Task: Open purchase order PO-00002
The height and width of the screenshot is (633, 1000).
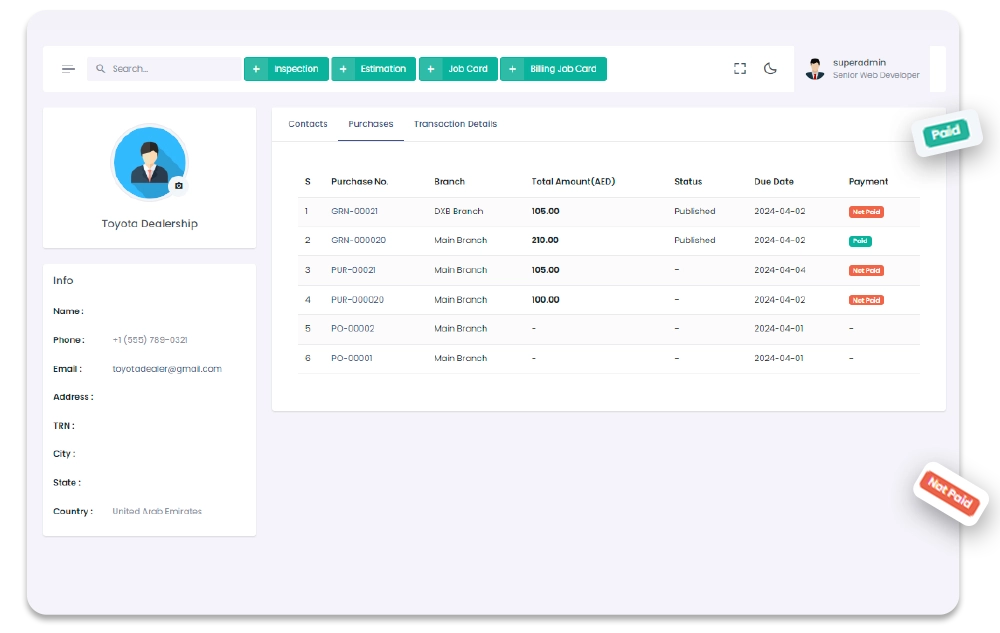Action: pos(352,329)
